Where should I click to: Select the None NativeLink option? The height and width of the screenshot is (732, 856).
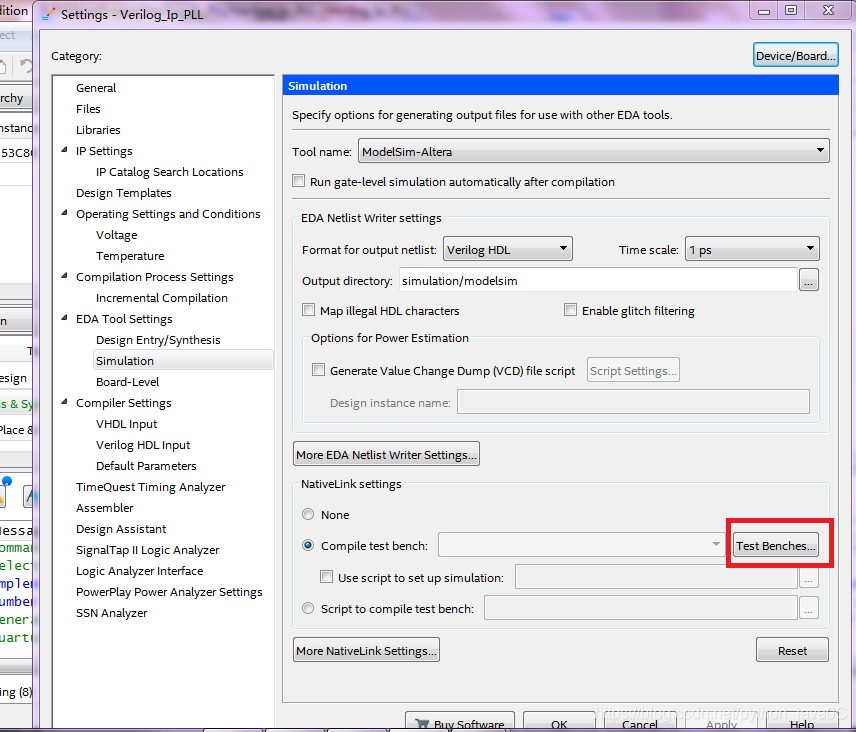(308, 514)
